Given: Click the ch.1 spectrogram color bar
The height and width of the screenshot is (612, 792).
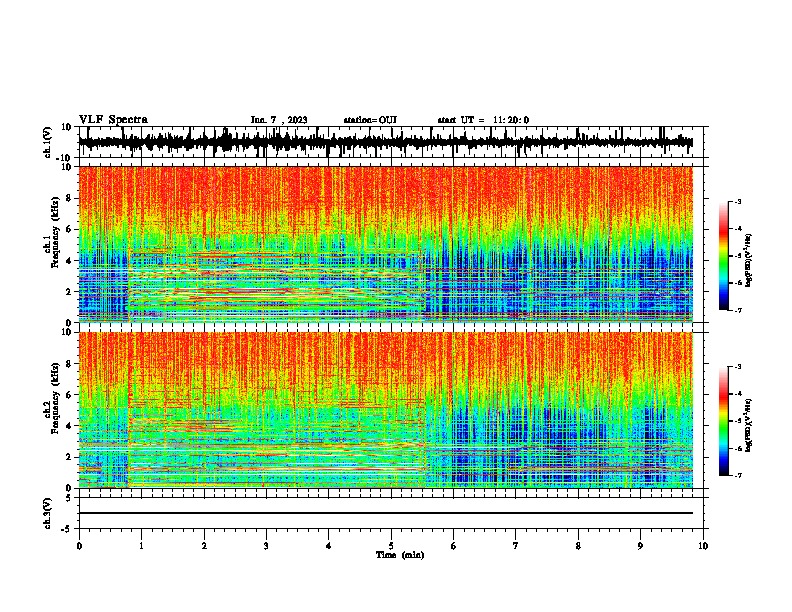Looking at the screenshot, I should tap(723, 256).
